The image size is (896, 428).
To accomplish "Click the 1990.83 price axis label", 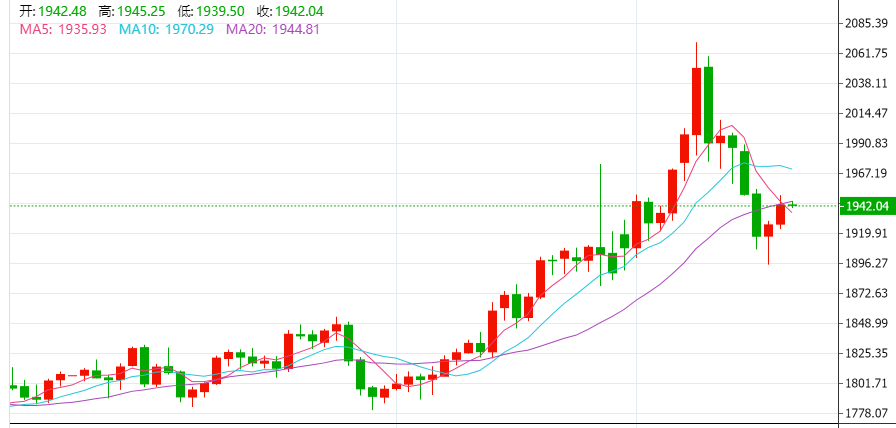I will click(x=867, y=144).
